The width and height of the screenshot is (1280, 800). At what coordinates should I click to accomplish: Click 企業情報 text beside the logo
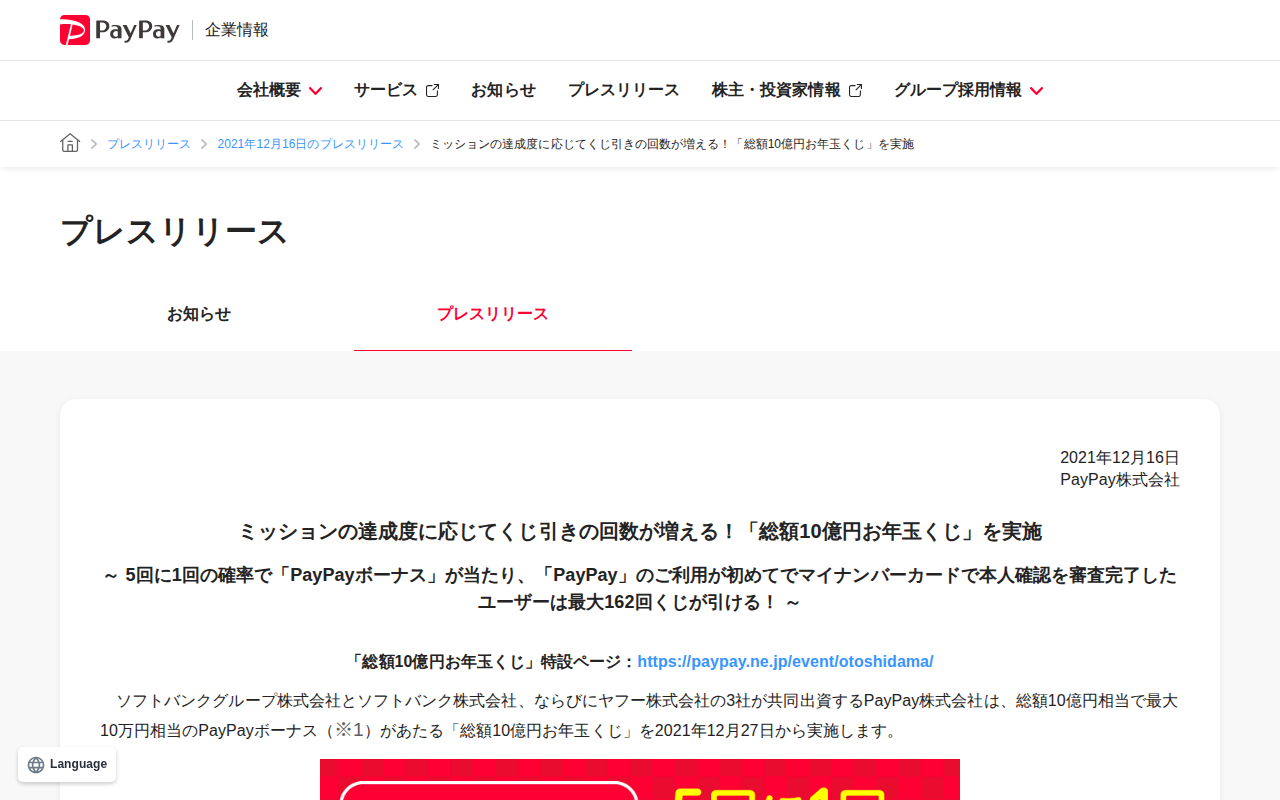(x=237, y=30)
